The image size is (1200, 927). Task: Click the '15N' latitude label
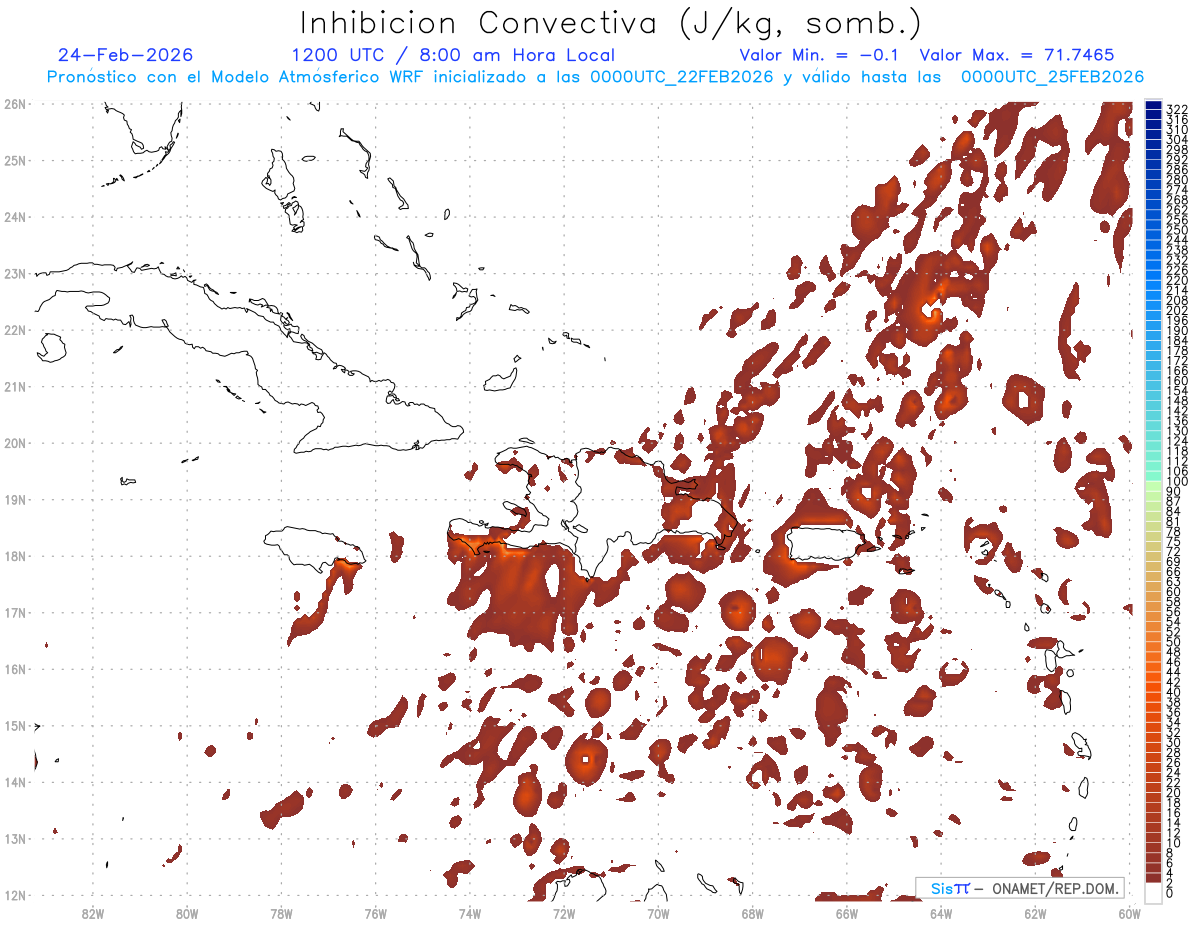click(x=15, y=725)
